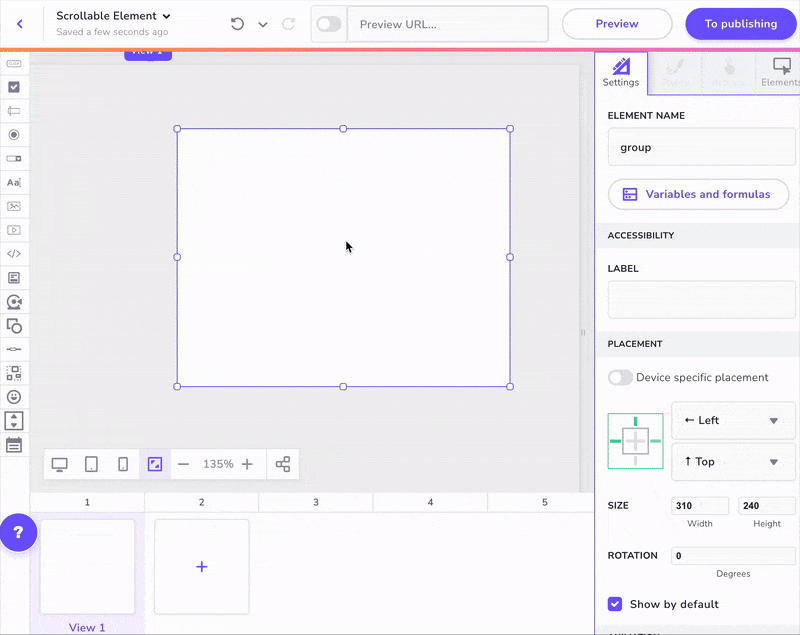The image size is (800, 635).
Task: Select the emoji element tool
Action: (14, 397)
